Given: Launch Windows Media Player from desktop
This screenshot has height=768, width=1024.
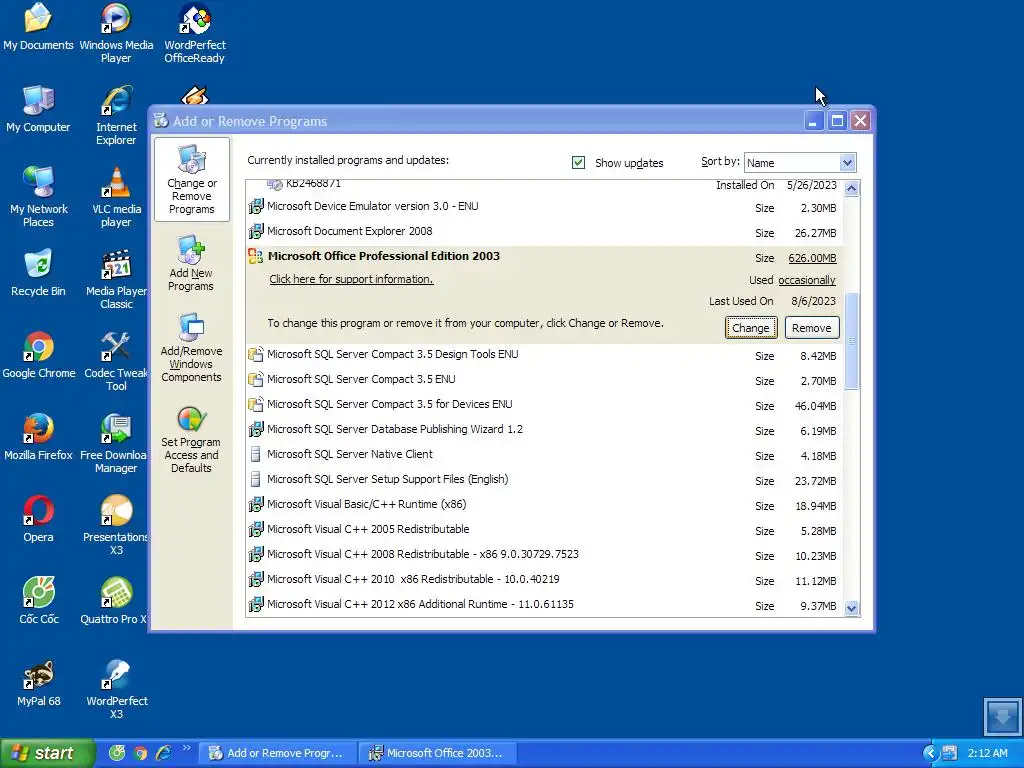Looking at the screenshot, I should [116, 33].
